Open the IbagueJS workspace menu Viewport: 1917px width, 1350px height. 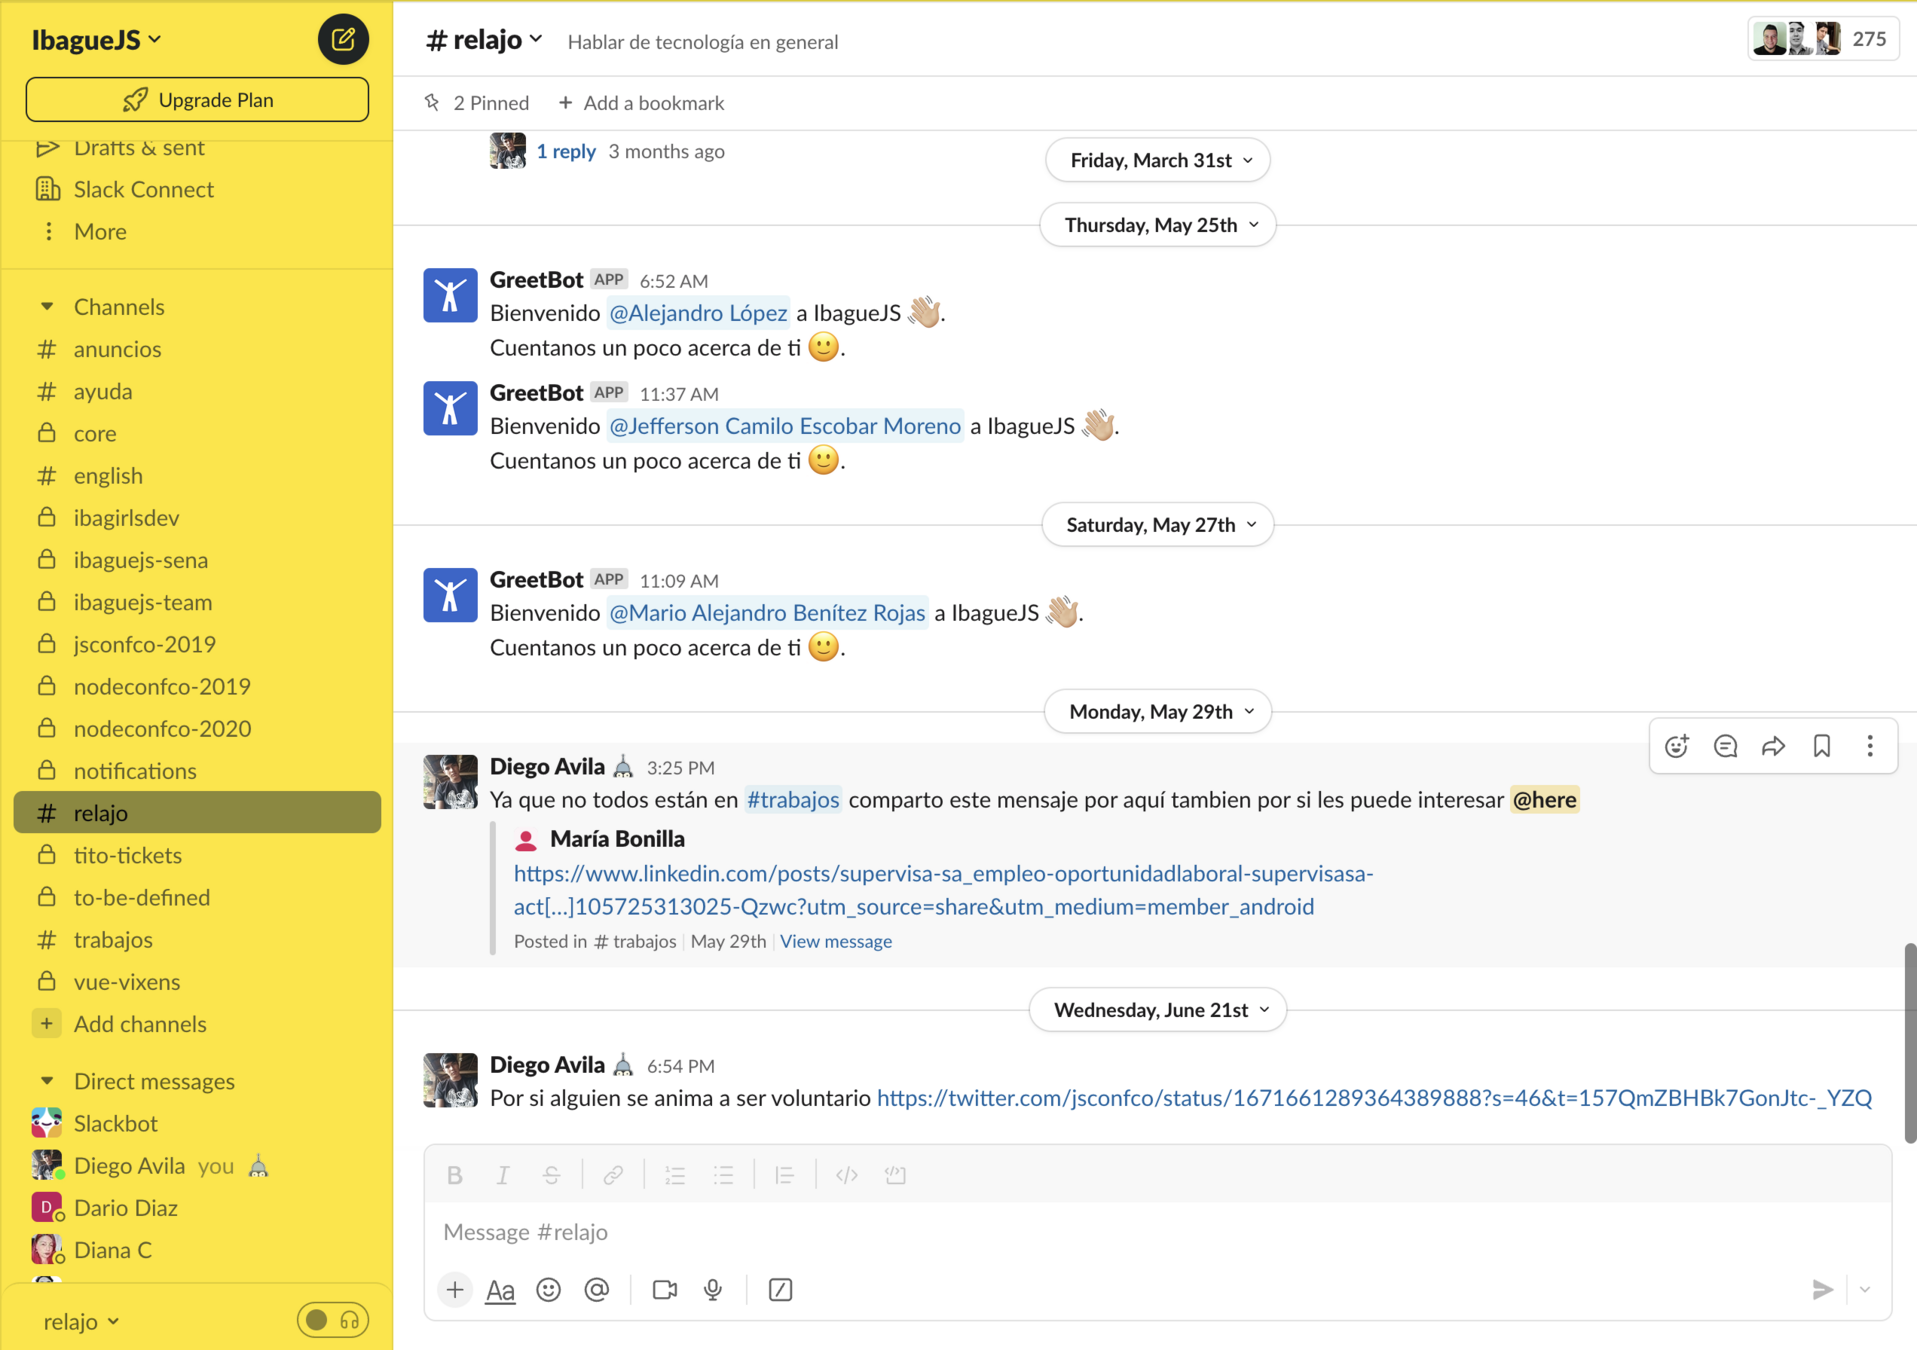[97, 40]
